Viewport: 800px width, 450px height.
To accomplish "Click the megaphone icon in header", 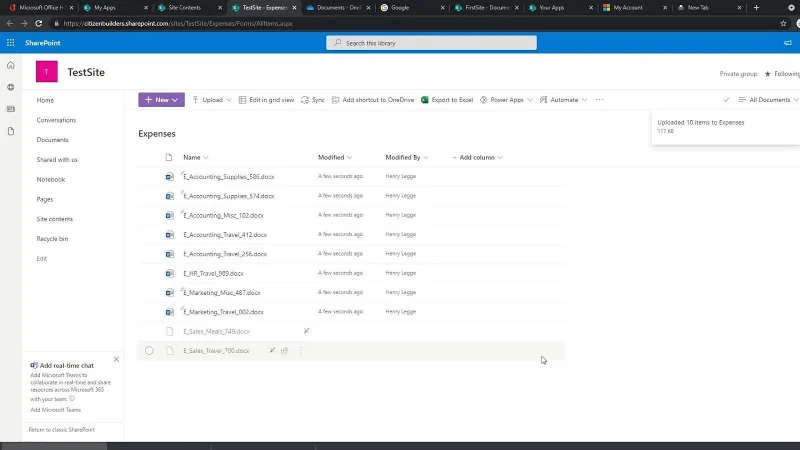I will (788, 43).
